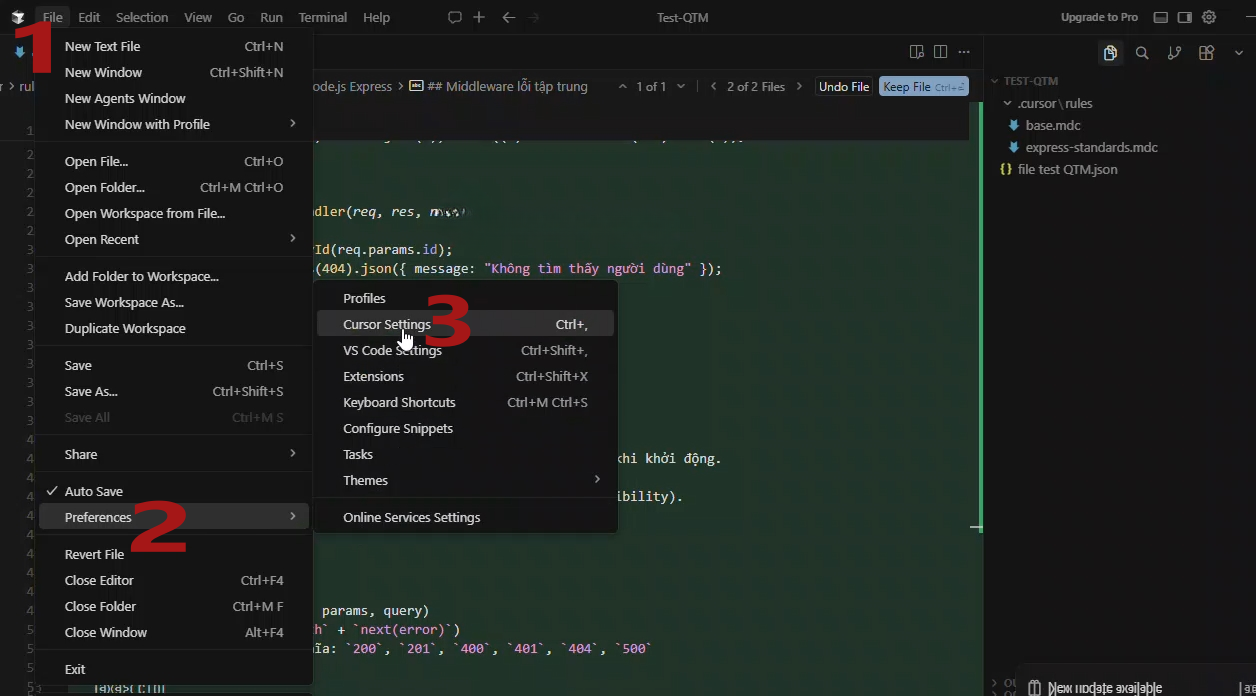Open the Go menu
Screen dimensions: 1256x696
[x=236, y=17]
